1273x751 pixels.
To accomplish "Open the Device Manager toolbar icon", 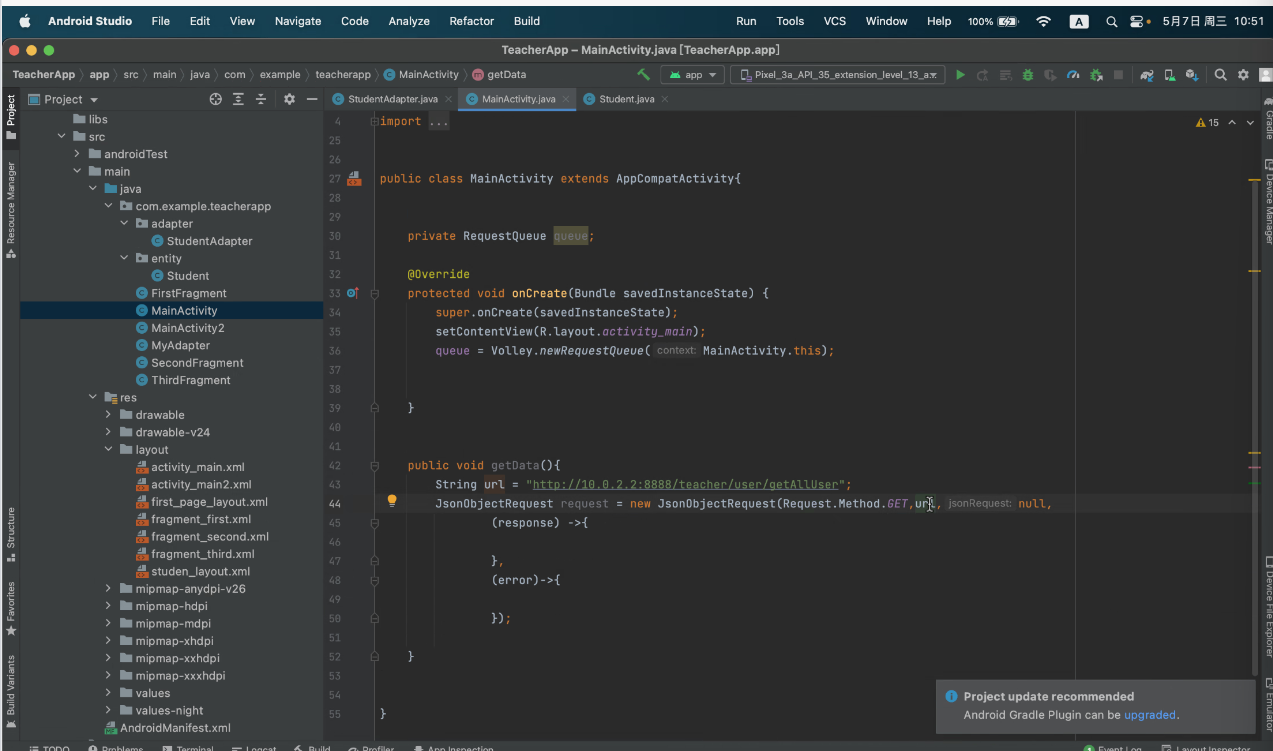I will [x=1169, y=75].
